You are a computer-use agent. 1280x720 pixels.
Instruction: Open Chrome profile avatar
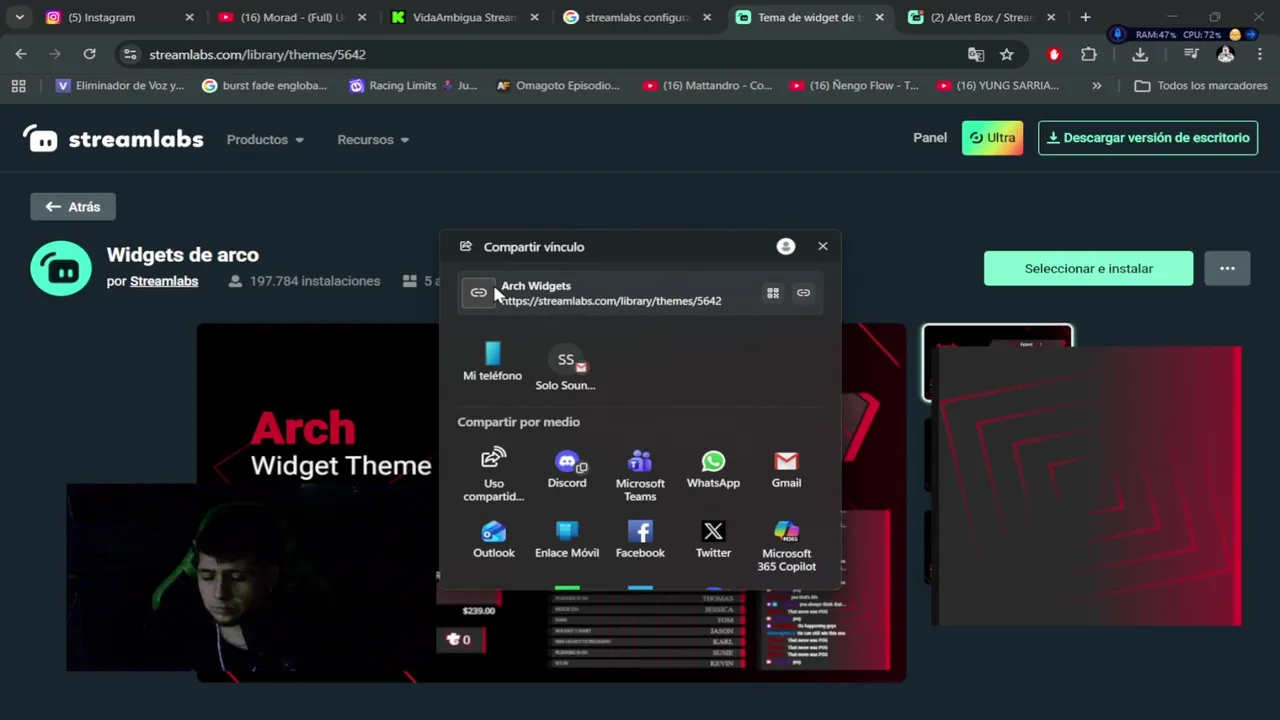[1225, 54]
